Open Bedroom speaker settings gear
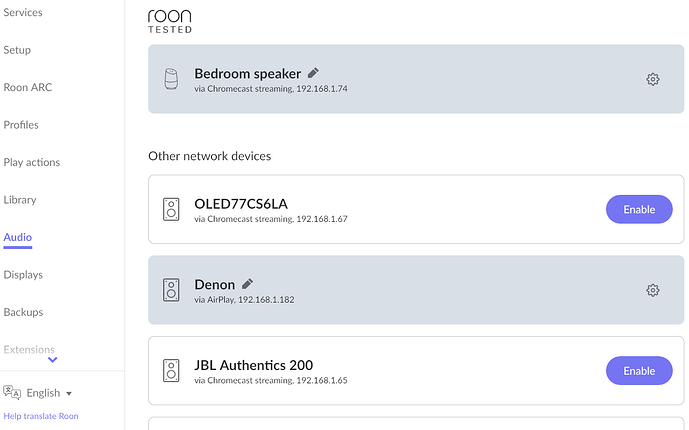The image size is (689, 430). pyautogui.click(x=653, y=79)
